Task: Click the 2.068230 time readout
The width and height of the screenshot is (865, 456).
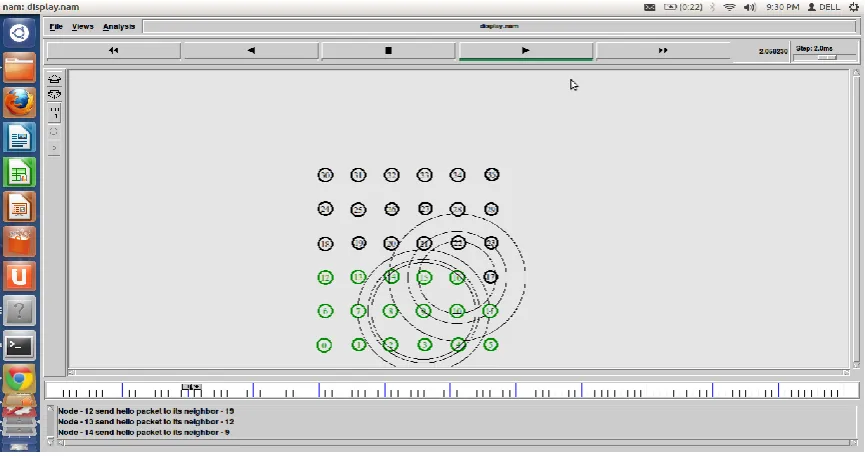Action: [x=773, y=51]
